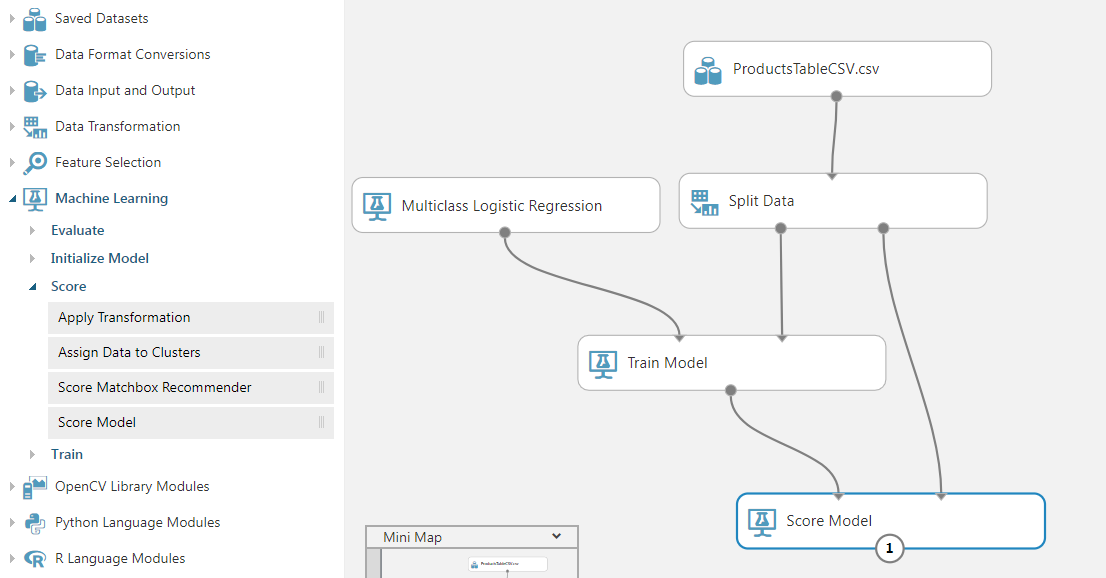This screenshot has height=578, width=1106.
Task: Click the Feature Selection magnifier icon
Action: point(32,162)
